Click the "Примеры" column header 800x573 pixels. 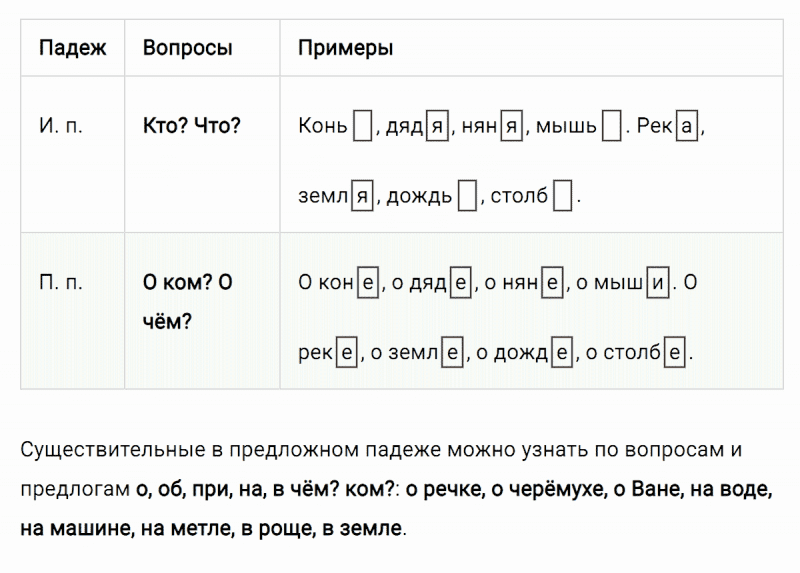coord(345,48)
